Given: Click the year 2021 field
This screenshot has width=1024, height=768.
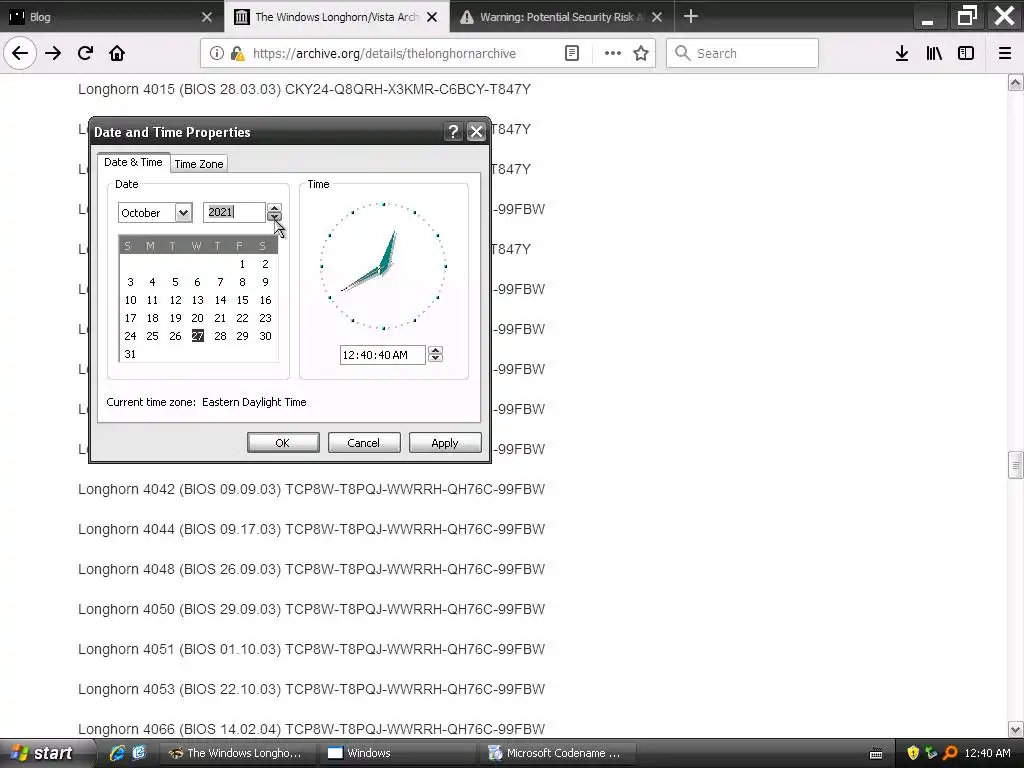Looking at the screenshot, I should pos(234,212).
